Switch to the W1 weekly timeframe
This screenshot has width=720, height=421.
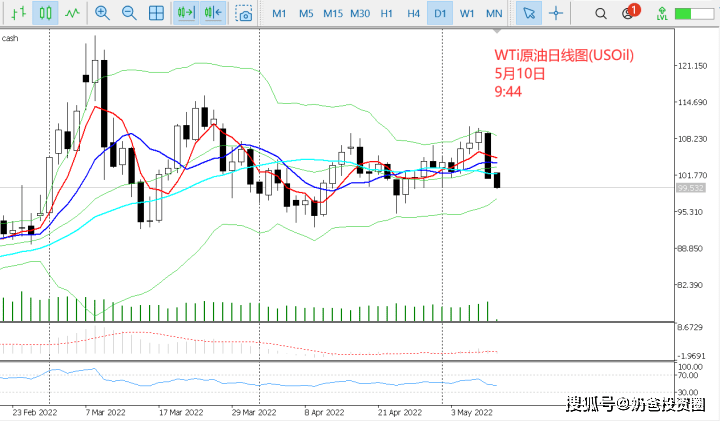pyautogui.click(x=467, y=13)
